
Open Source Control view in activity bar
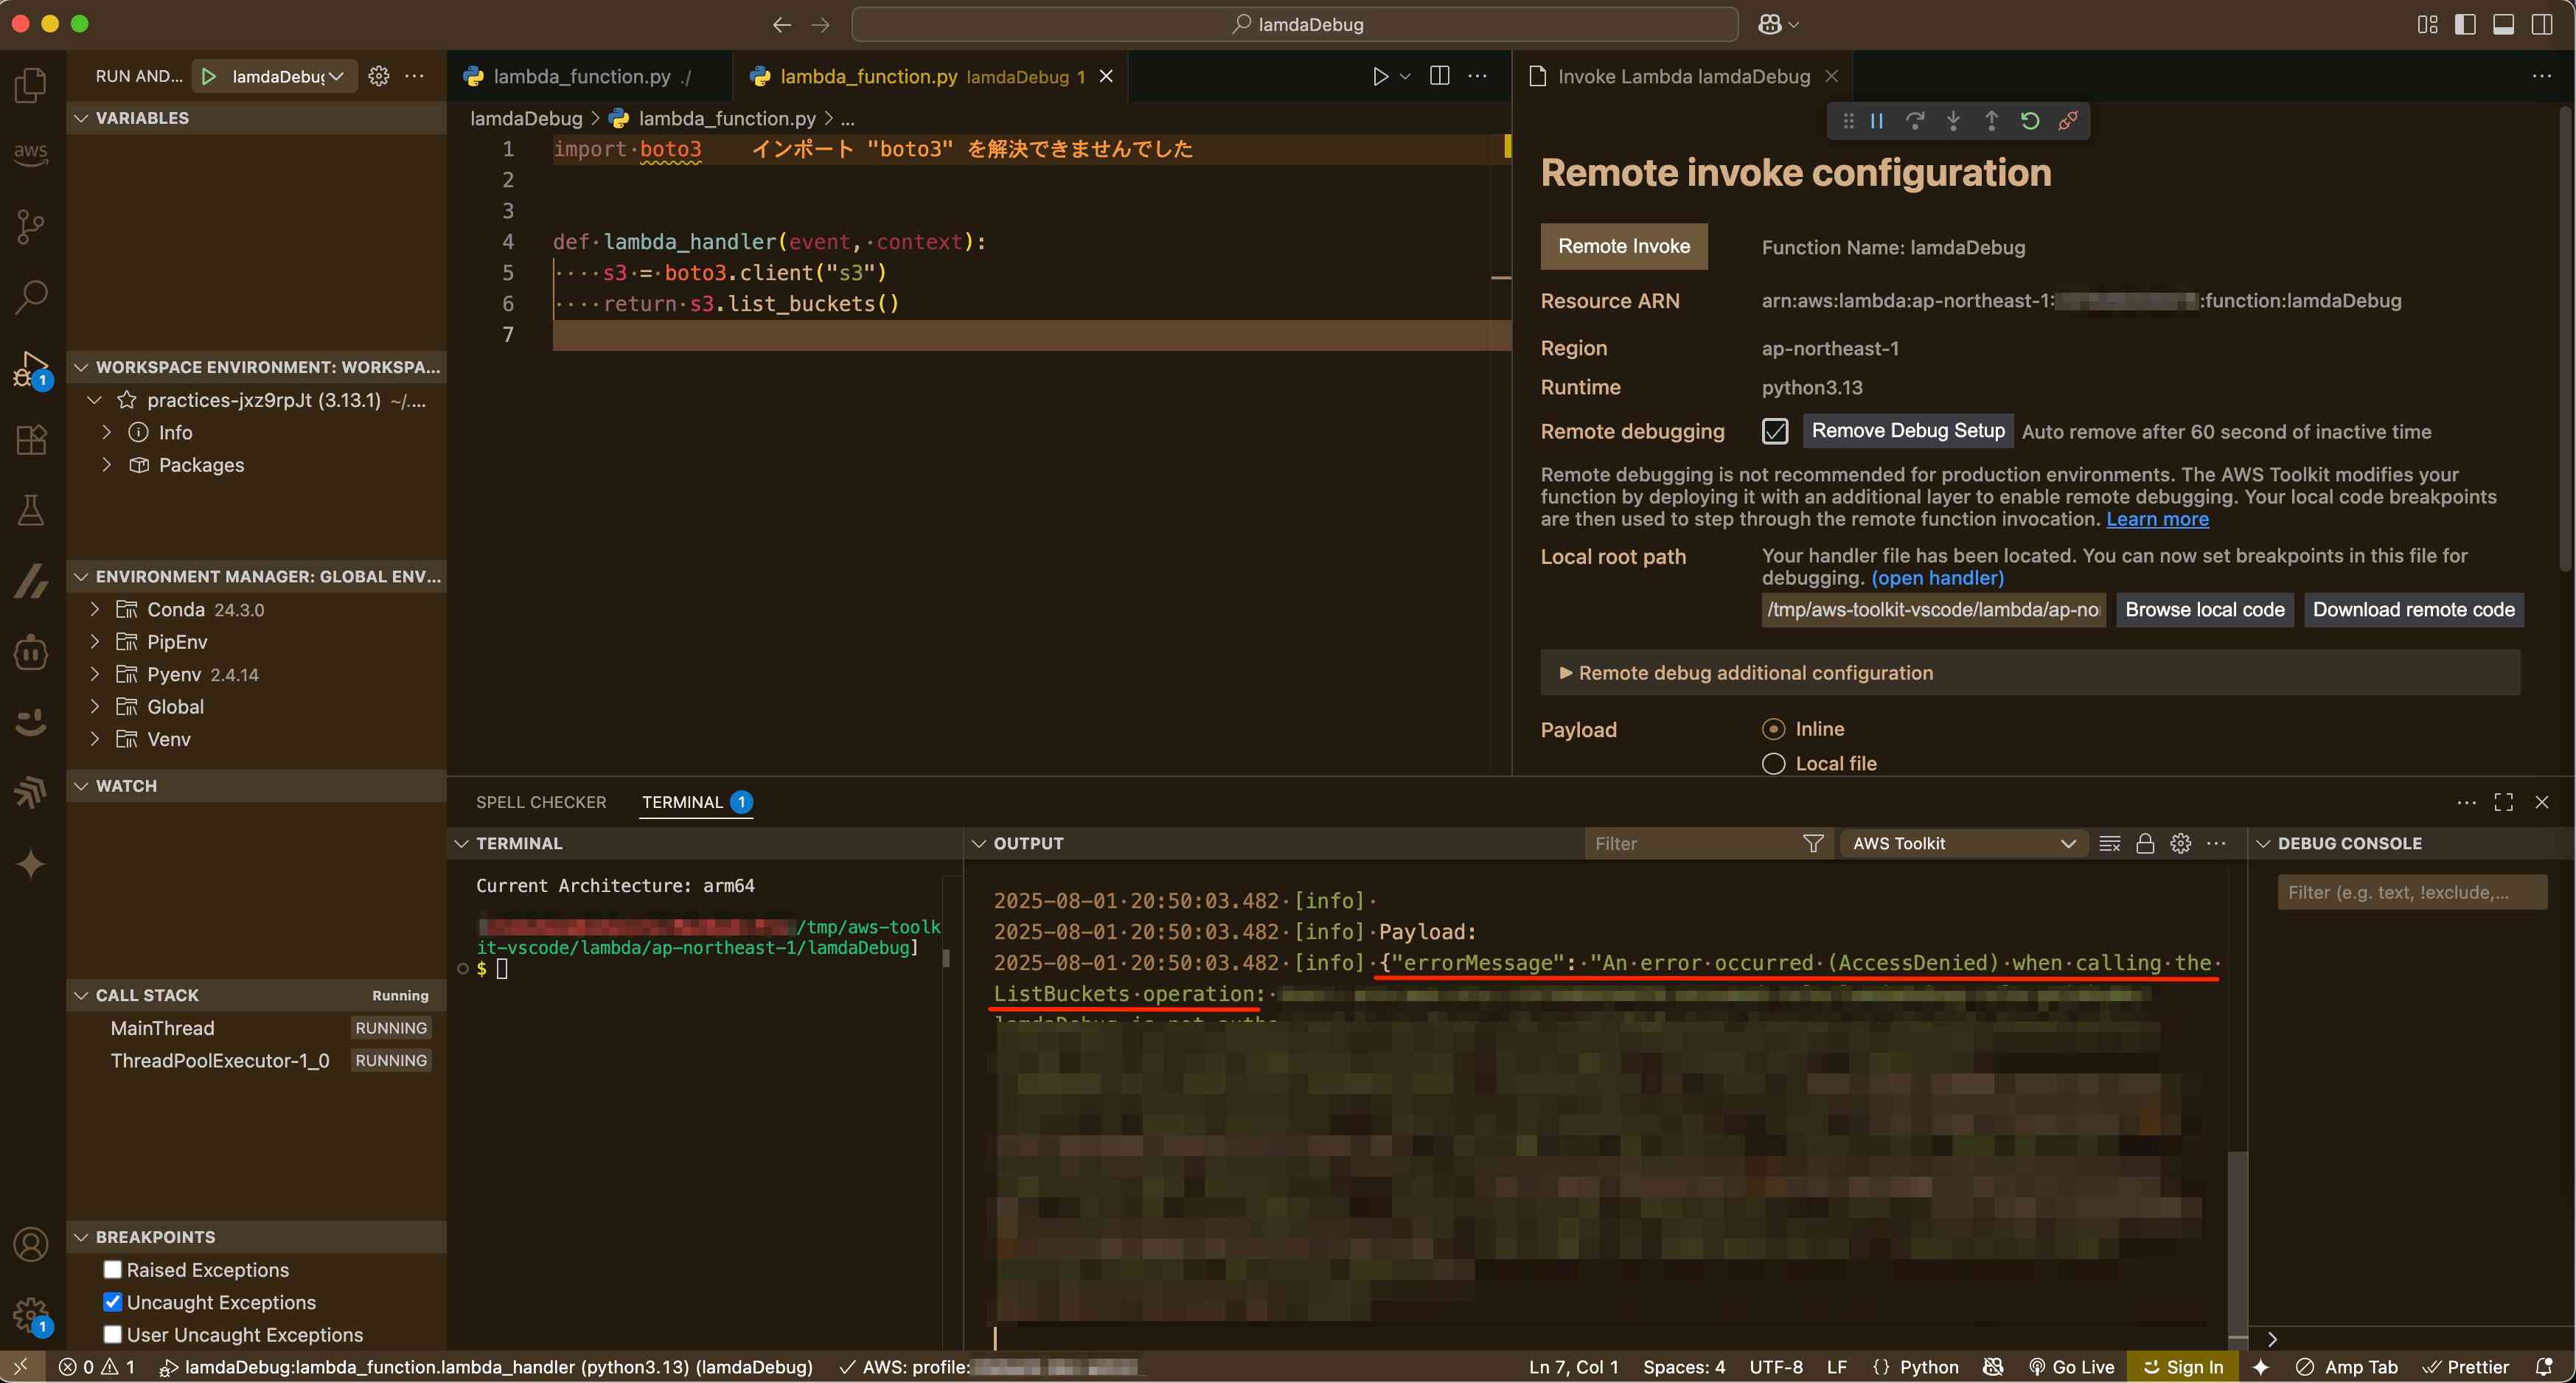[31, 226]
